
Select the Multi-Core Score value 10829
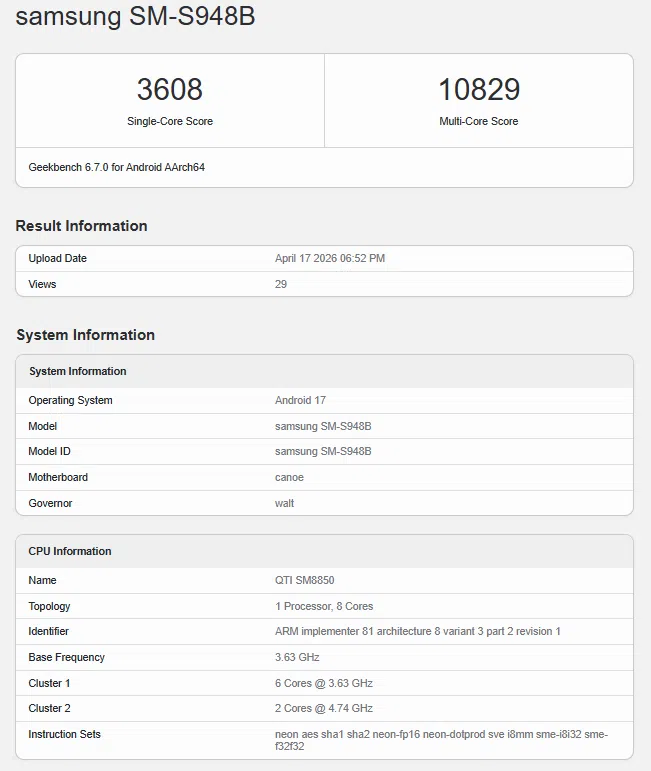pos(478,90)
